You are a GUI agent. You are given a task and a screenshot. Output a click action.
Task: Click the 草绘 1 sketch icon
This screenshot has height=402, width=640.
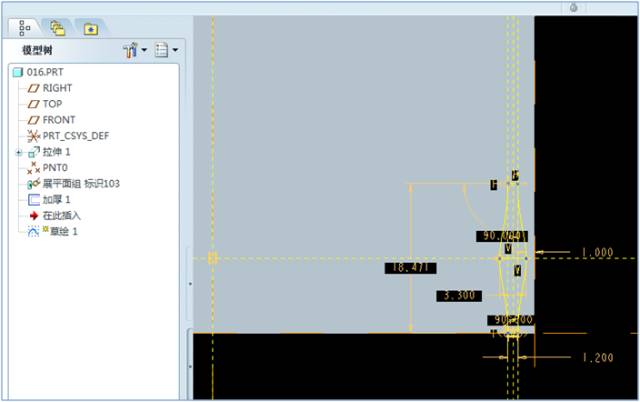[33, 232]
